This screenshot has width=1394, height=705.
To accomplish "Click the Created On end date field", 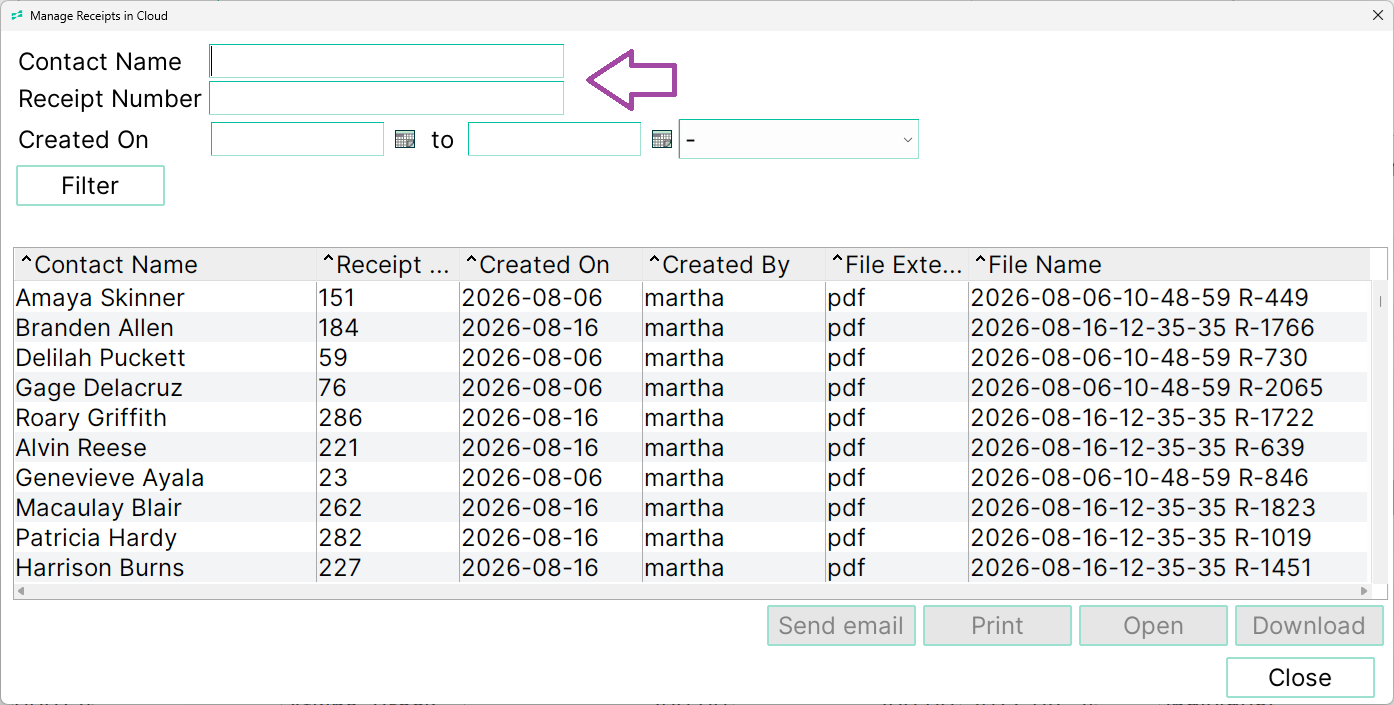I will pos(554,140).
